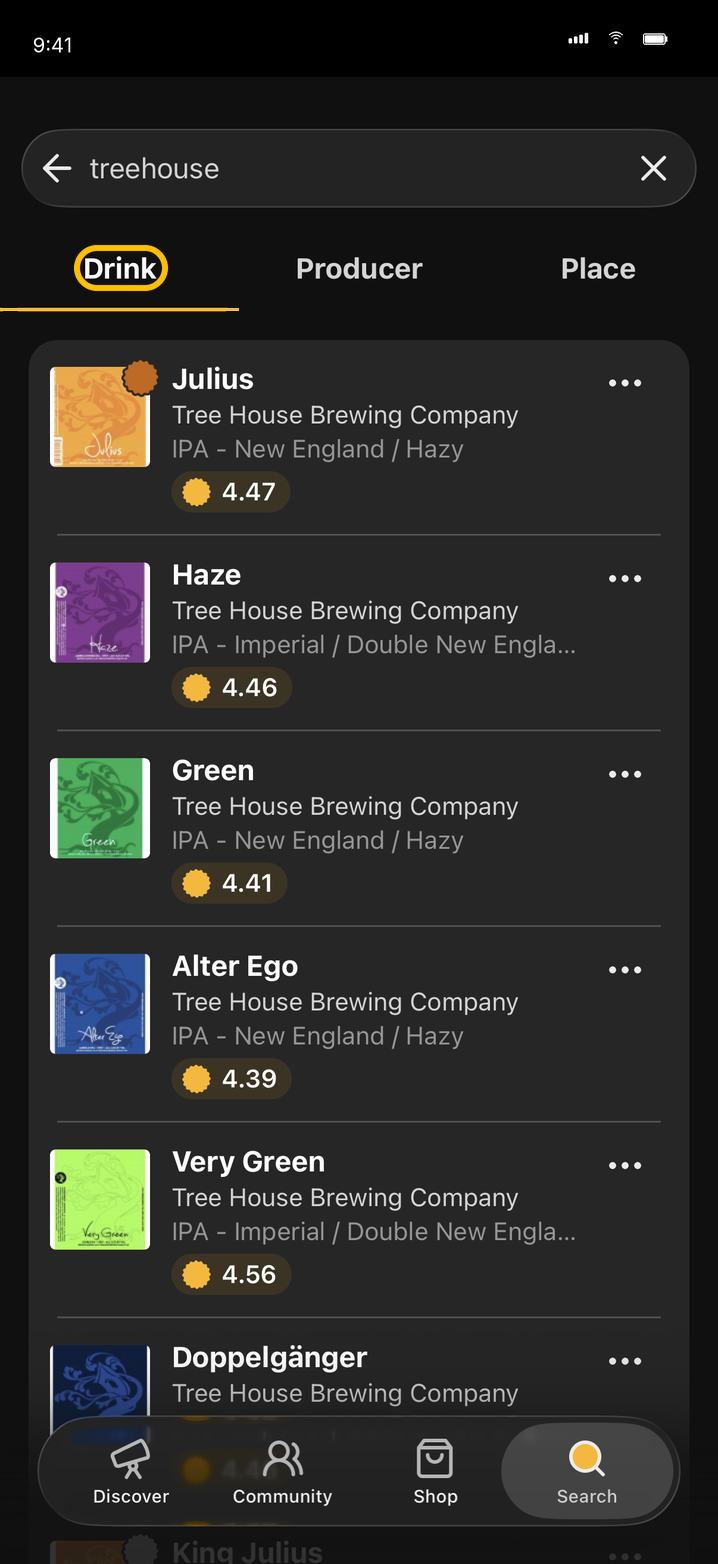718x1564 pixels.
Task: Open the Very Green beer title
Action: (249, 1162)
